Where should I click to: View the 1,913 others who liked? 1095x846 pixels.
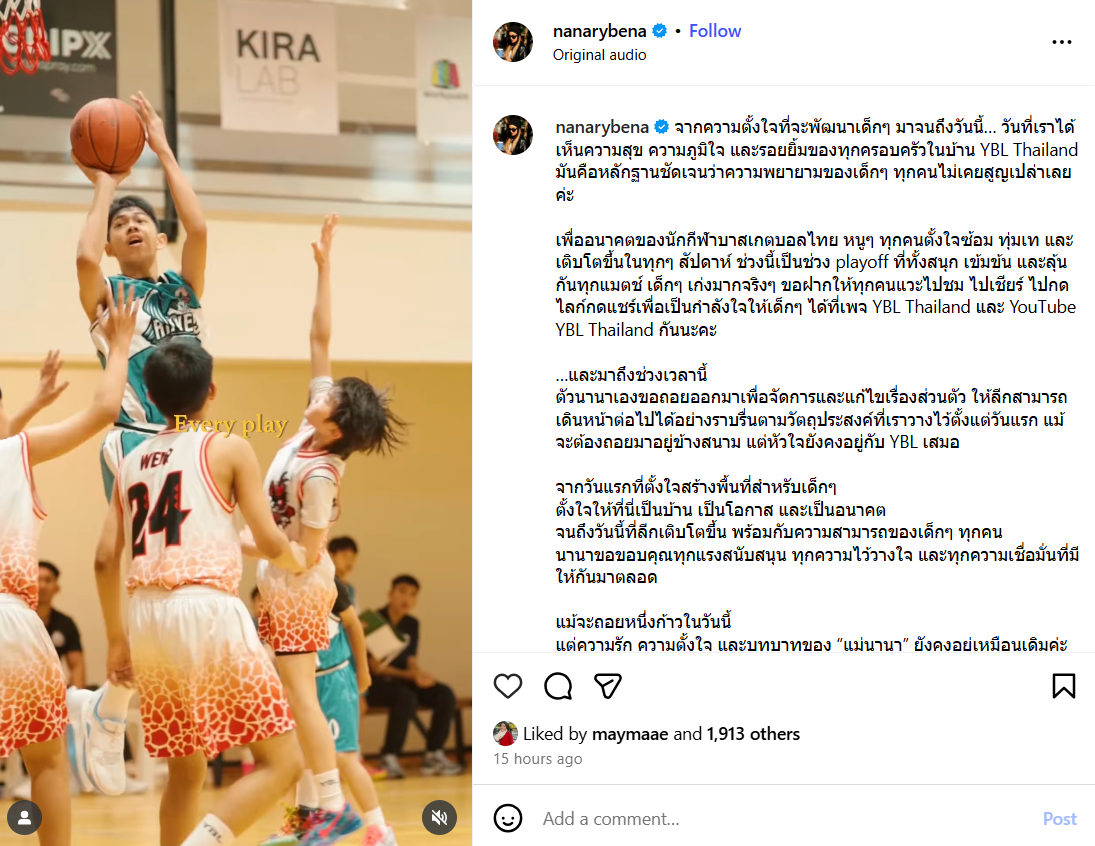753,734
